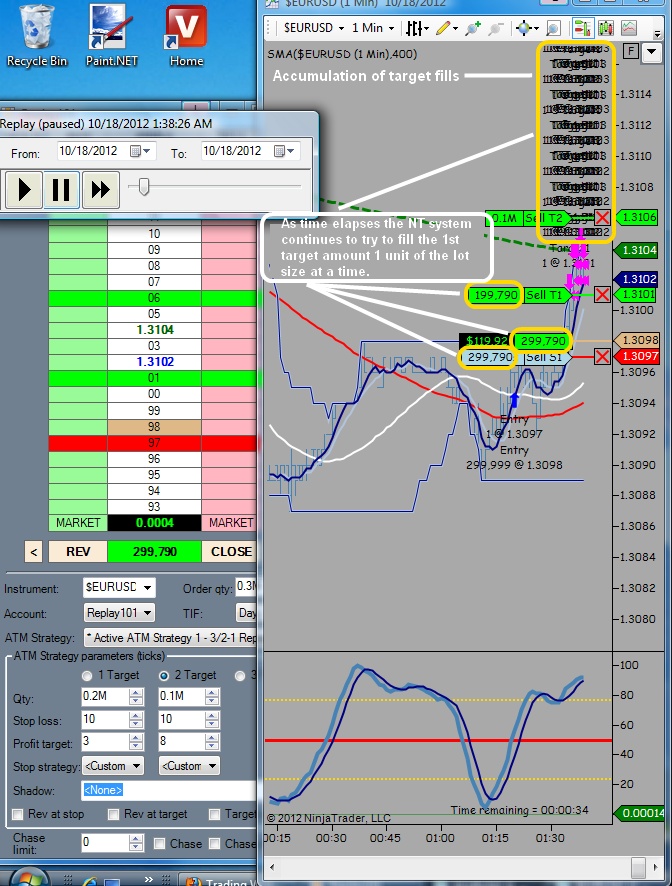Cancel the Sell T1 order with red X

click(602, 294)
